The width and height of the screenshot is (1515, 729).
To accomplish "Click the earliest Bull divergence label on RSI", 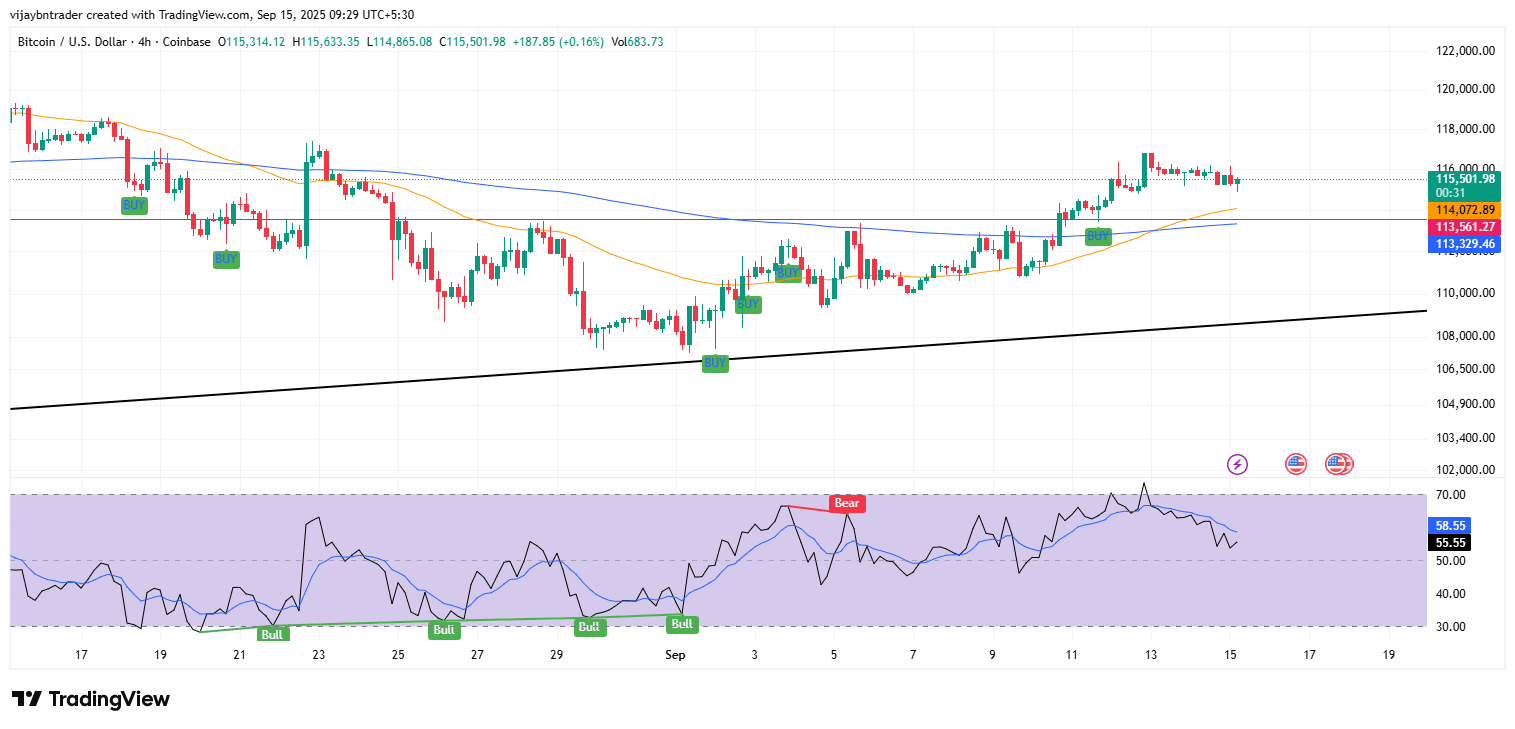I will click(272, 634).
